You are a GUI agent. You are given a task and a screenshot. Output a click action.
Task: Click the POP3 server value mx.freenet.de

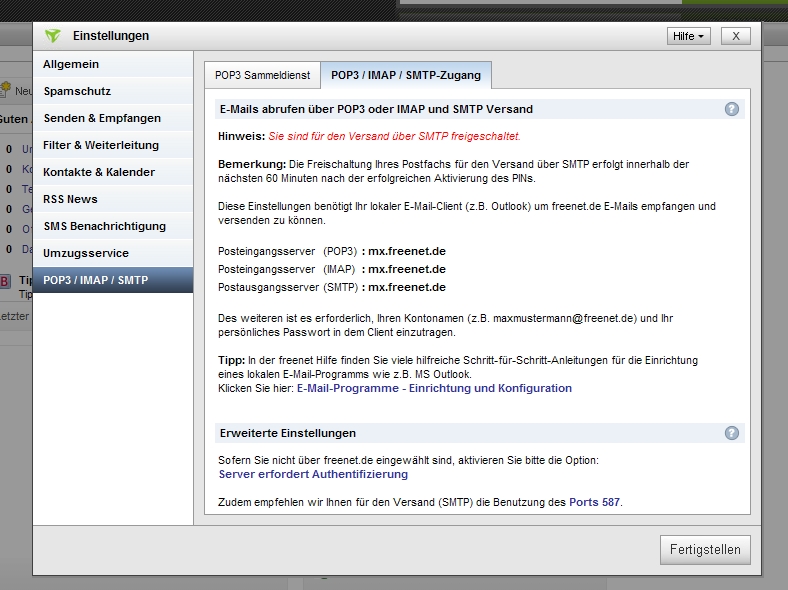(407, 251)
